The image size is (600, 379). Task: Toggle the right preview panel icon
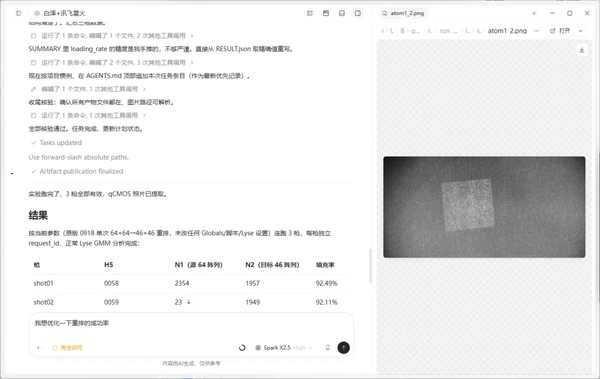point(358,13)
